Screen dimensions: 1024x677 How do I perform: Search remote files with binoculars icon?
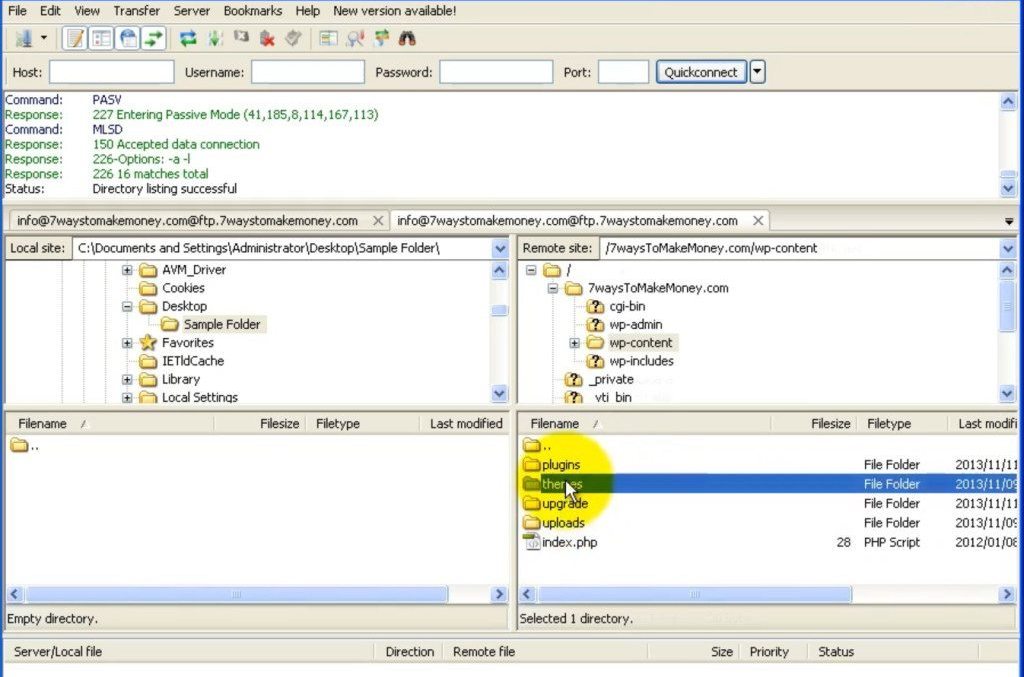point(407,39)
